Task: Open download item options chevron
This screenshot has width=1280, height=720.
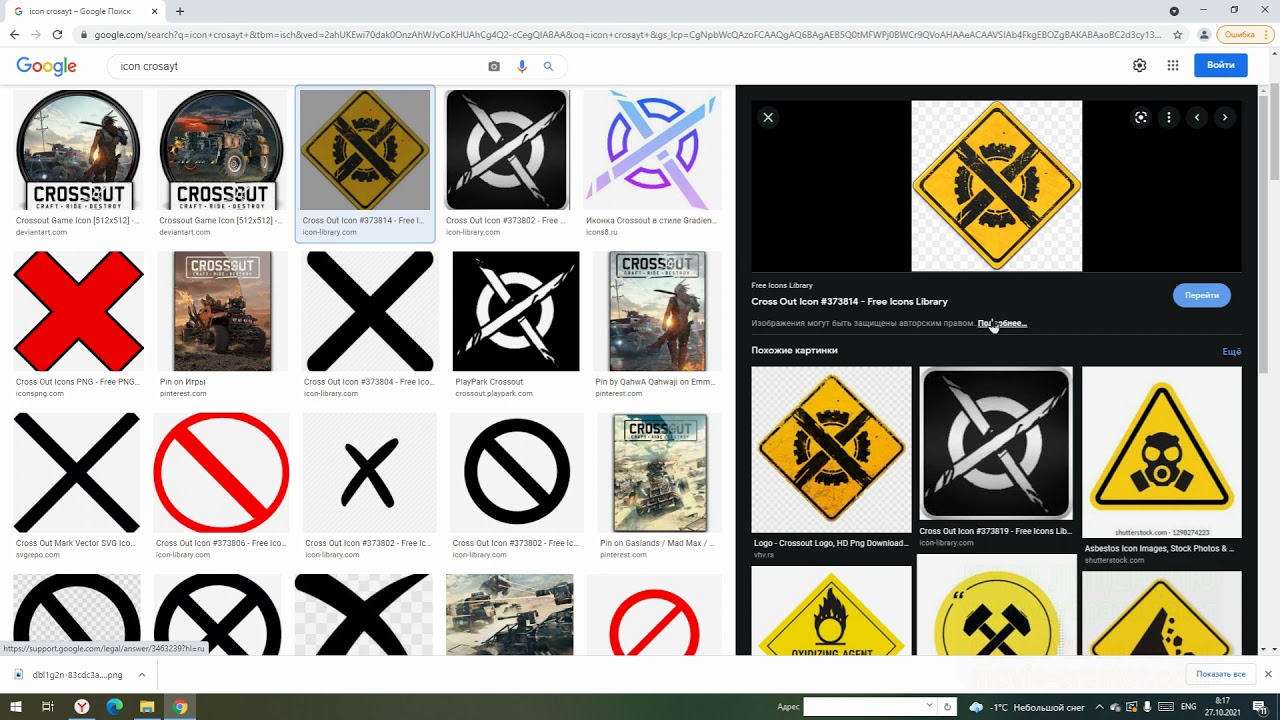Action: coord(142,674)
